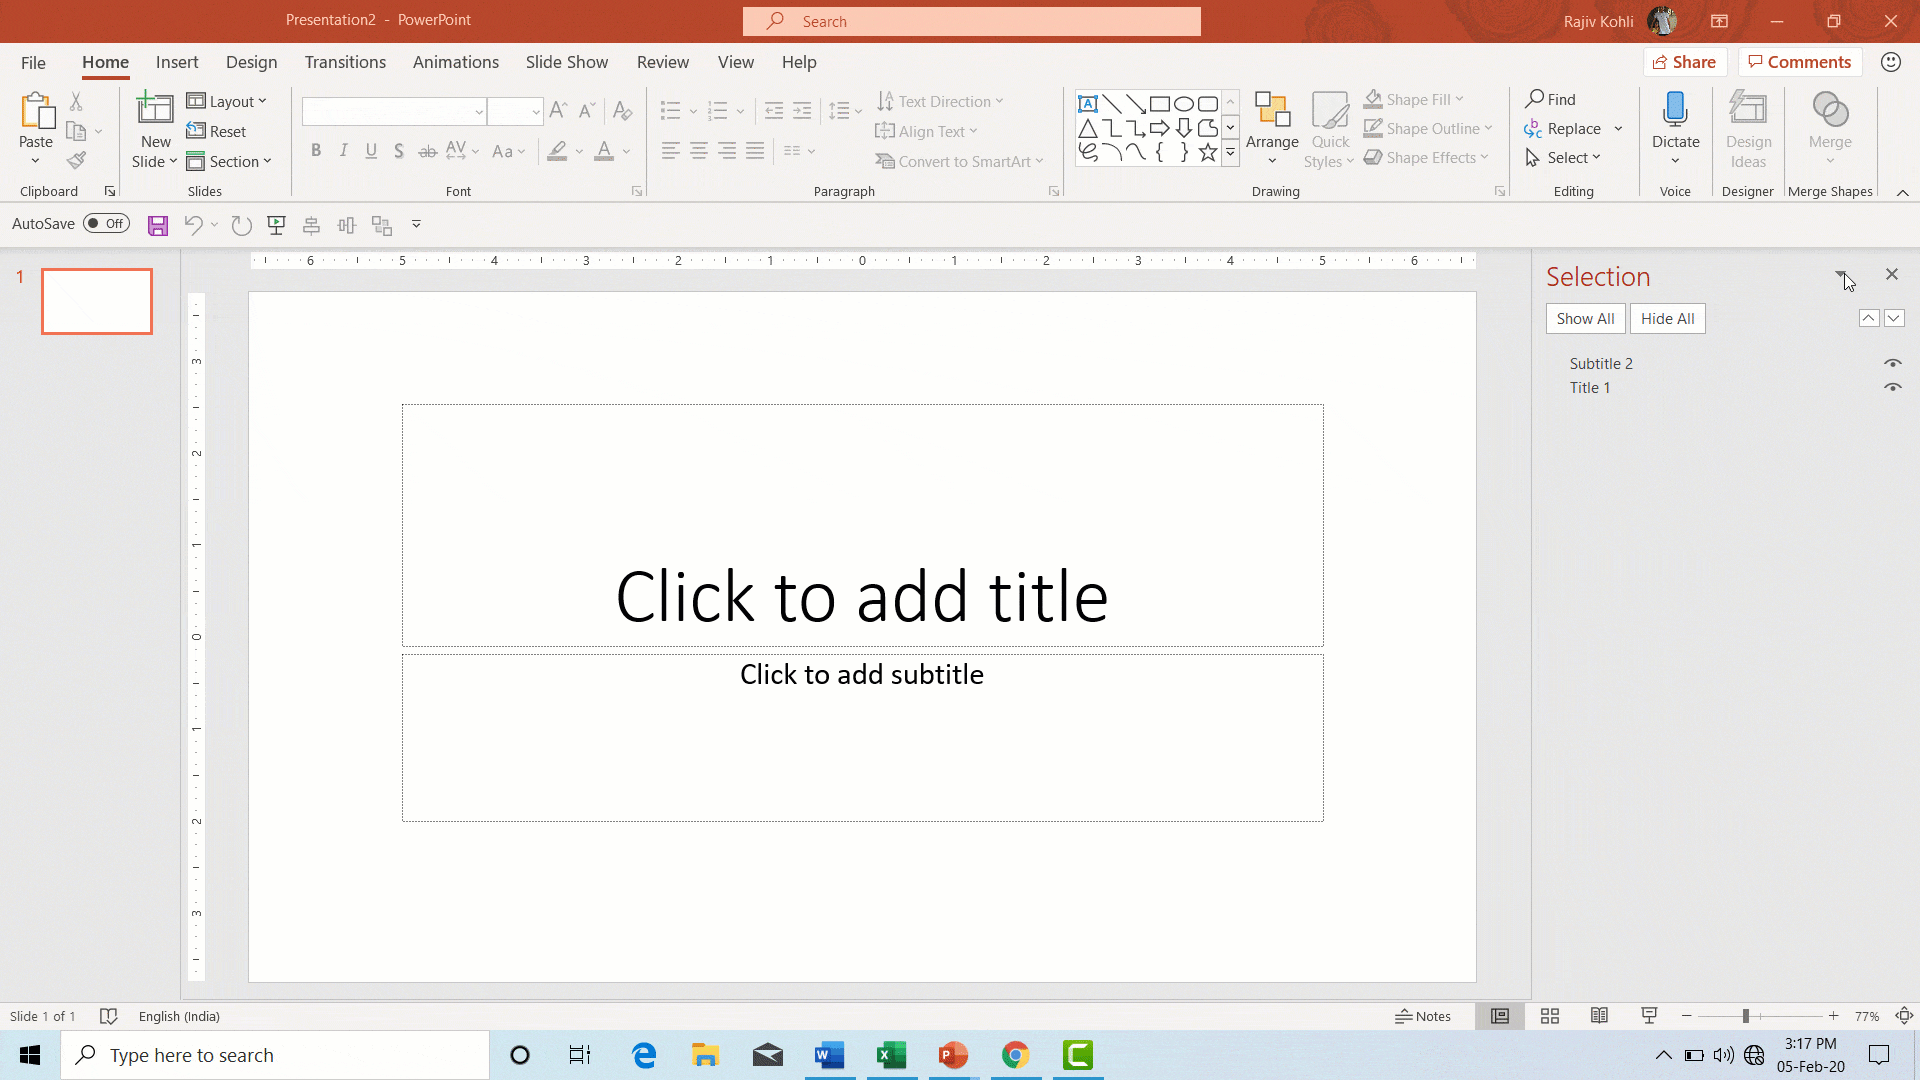Open the Select menu in Editing group
1920x1080 pixels.
pos(1564,157)
